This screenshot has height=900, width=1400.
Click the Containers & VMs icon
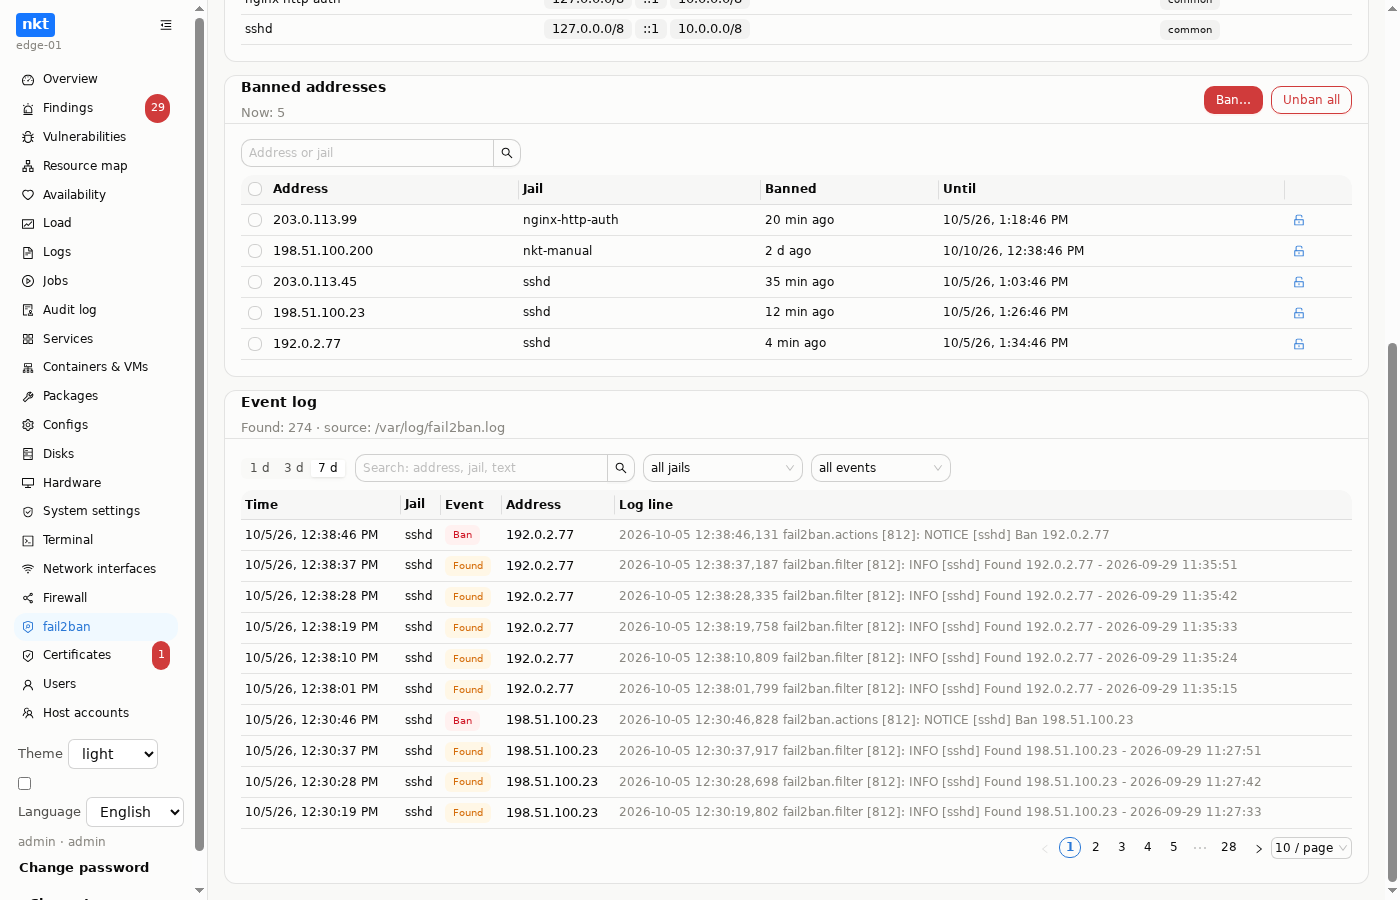(x=28, y=367)
